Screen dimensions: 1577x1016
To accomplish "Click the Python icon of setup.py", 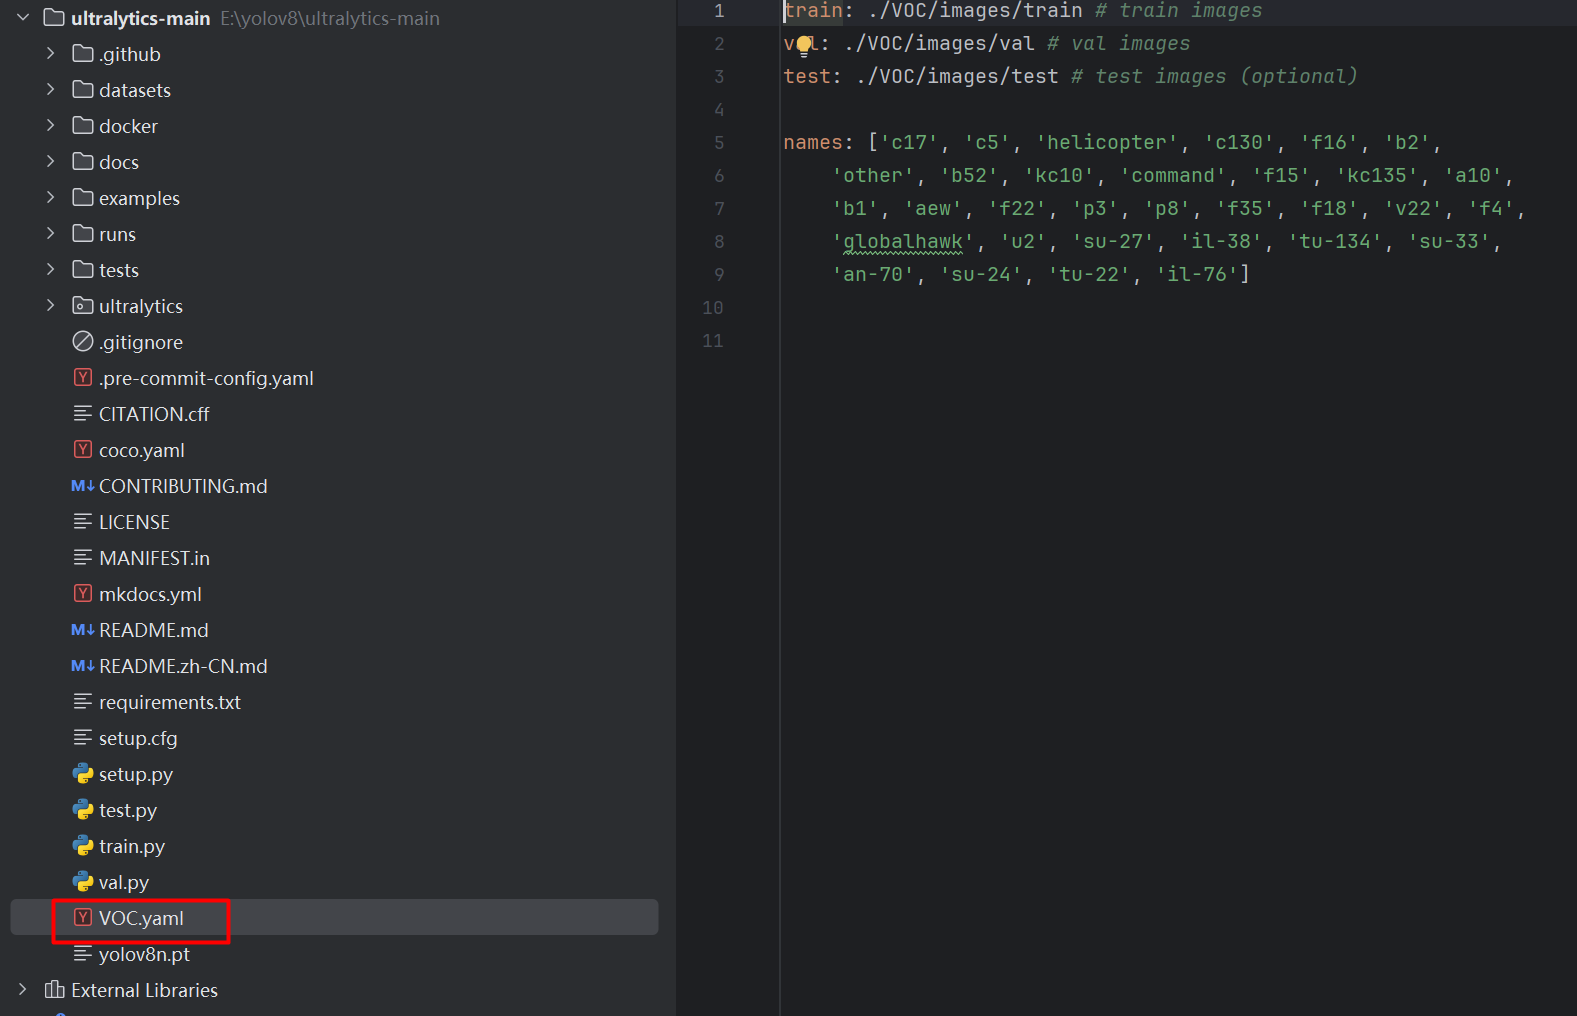I will 83,774.
